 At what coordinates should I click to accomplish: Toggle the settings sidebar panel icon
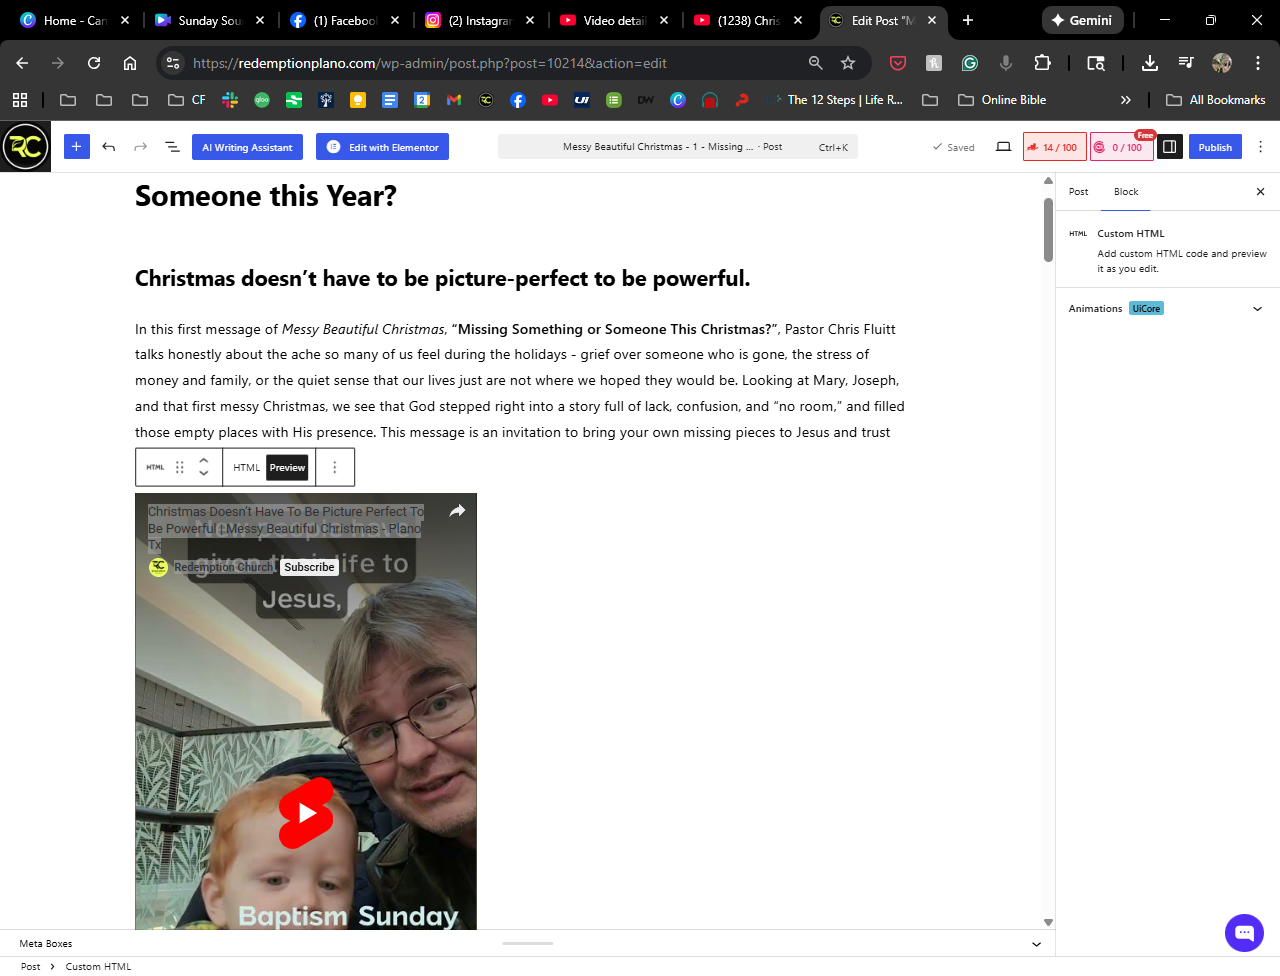tap(1169, 147)
